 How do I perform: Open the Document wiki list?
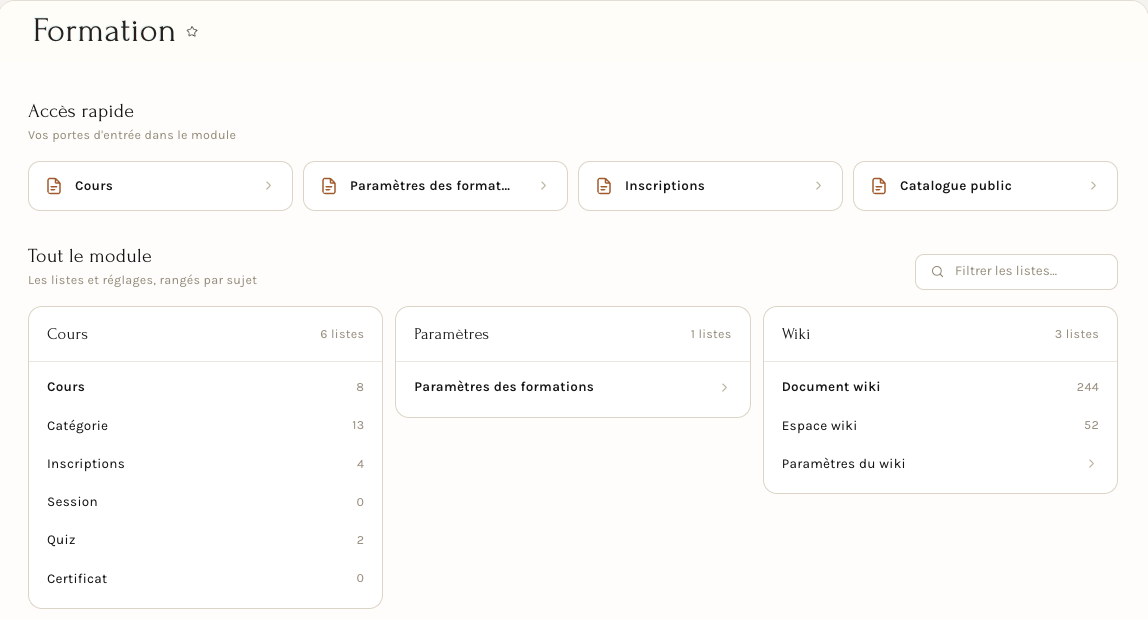(x=940, y=387)
